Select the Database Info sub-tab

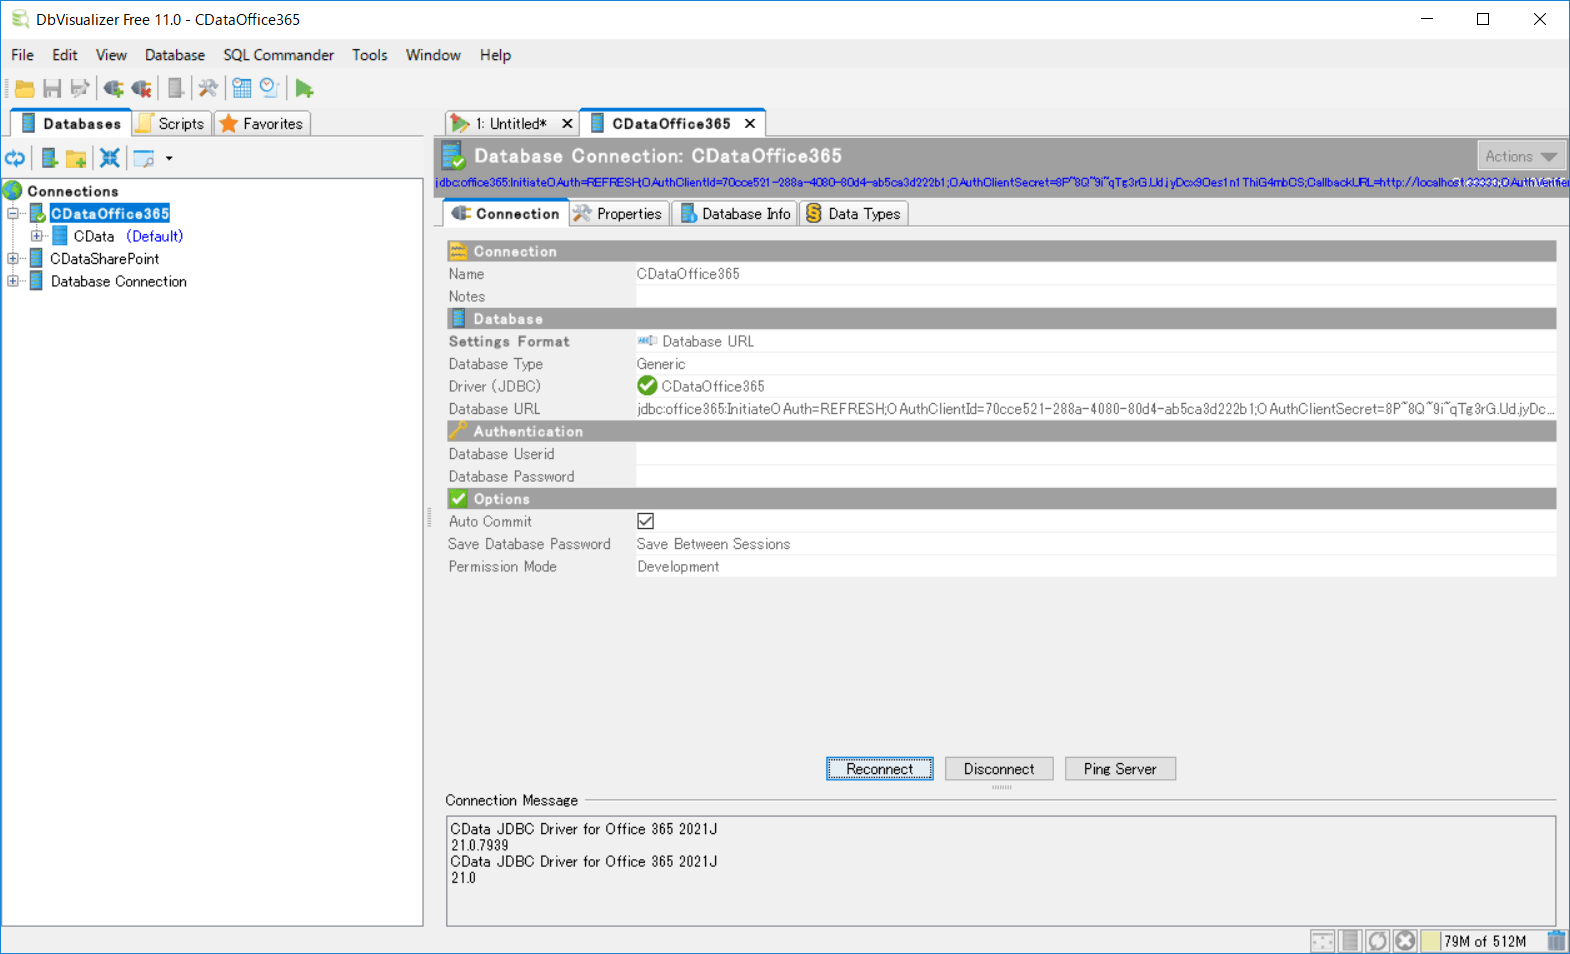pos(735,213)
